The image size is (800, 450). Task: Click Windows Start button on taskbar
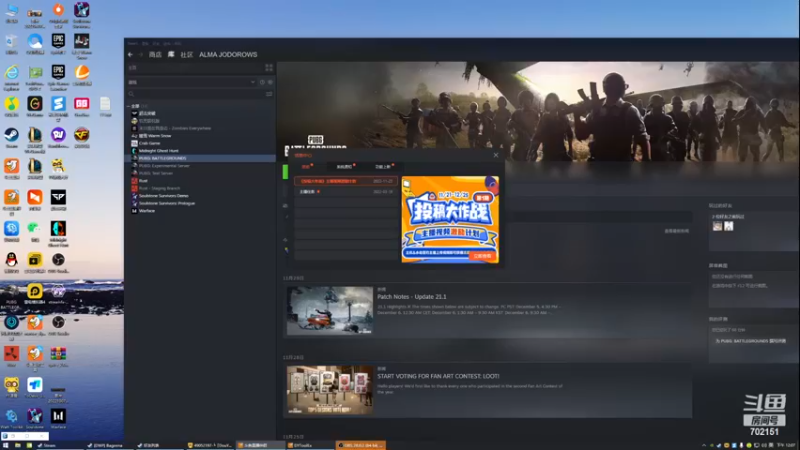coord(5,445)
